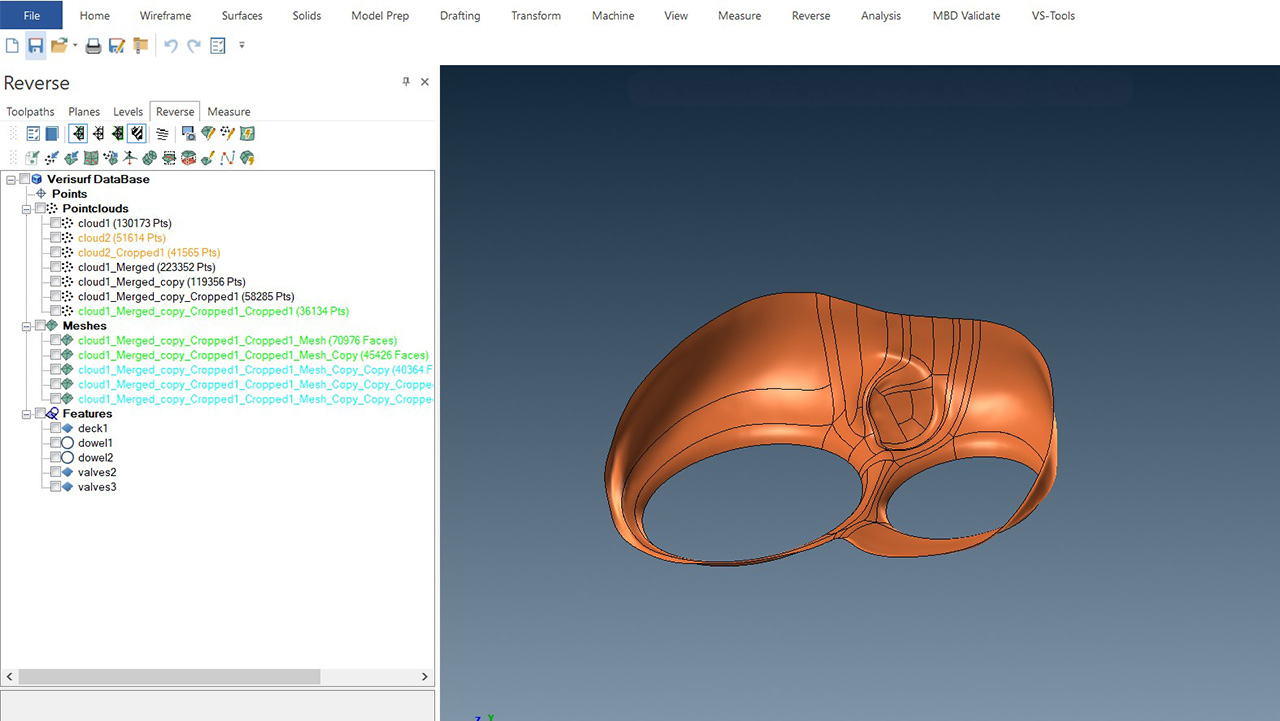Screen dimensions: 1280x721
Task: Open the quick access toolbar customize dropdown
Action: click(242, 46)
